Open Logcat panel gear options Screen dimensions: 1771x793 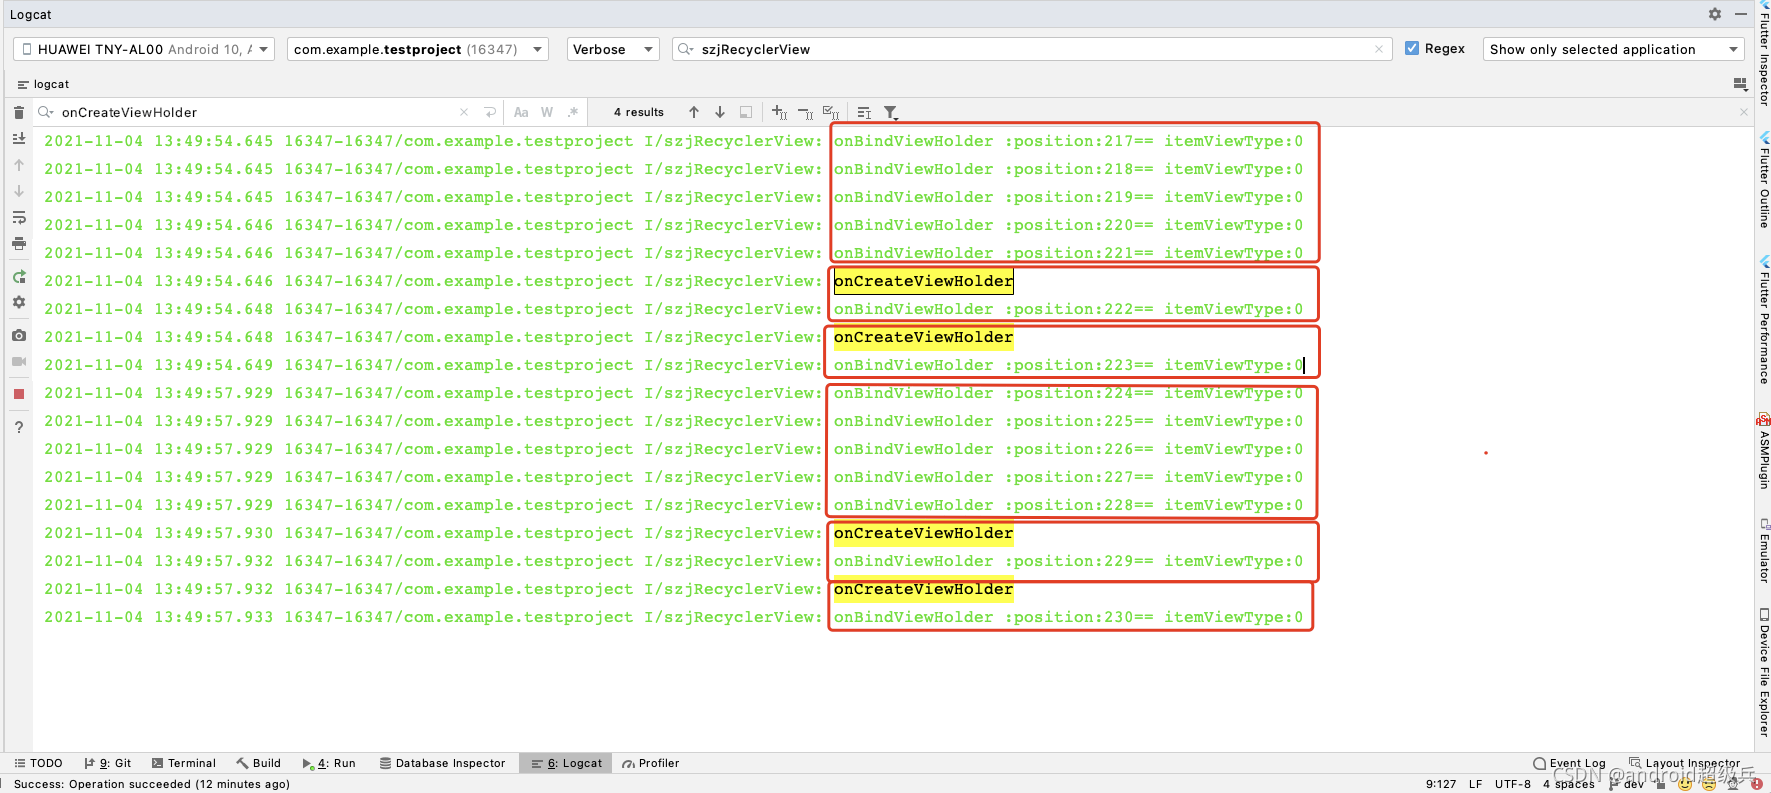pos(1715,14)
